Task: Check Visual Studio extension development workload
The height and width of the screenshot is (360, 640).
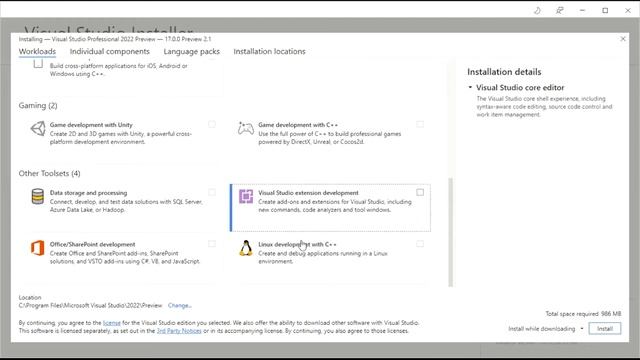Action: tap(420, 192)
